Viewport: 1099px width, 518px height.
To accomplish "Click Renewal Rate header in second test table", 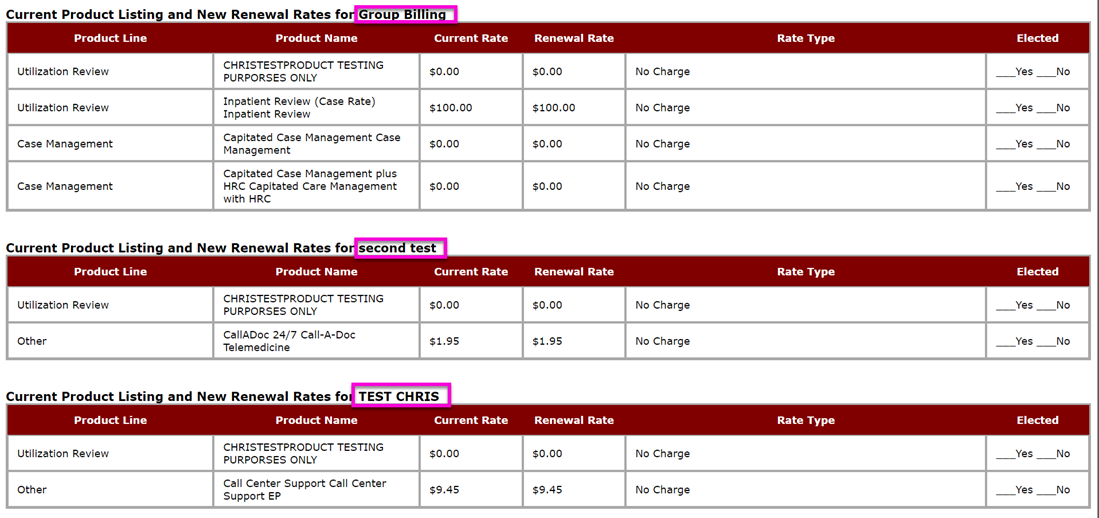I will [574, 272].
